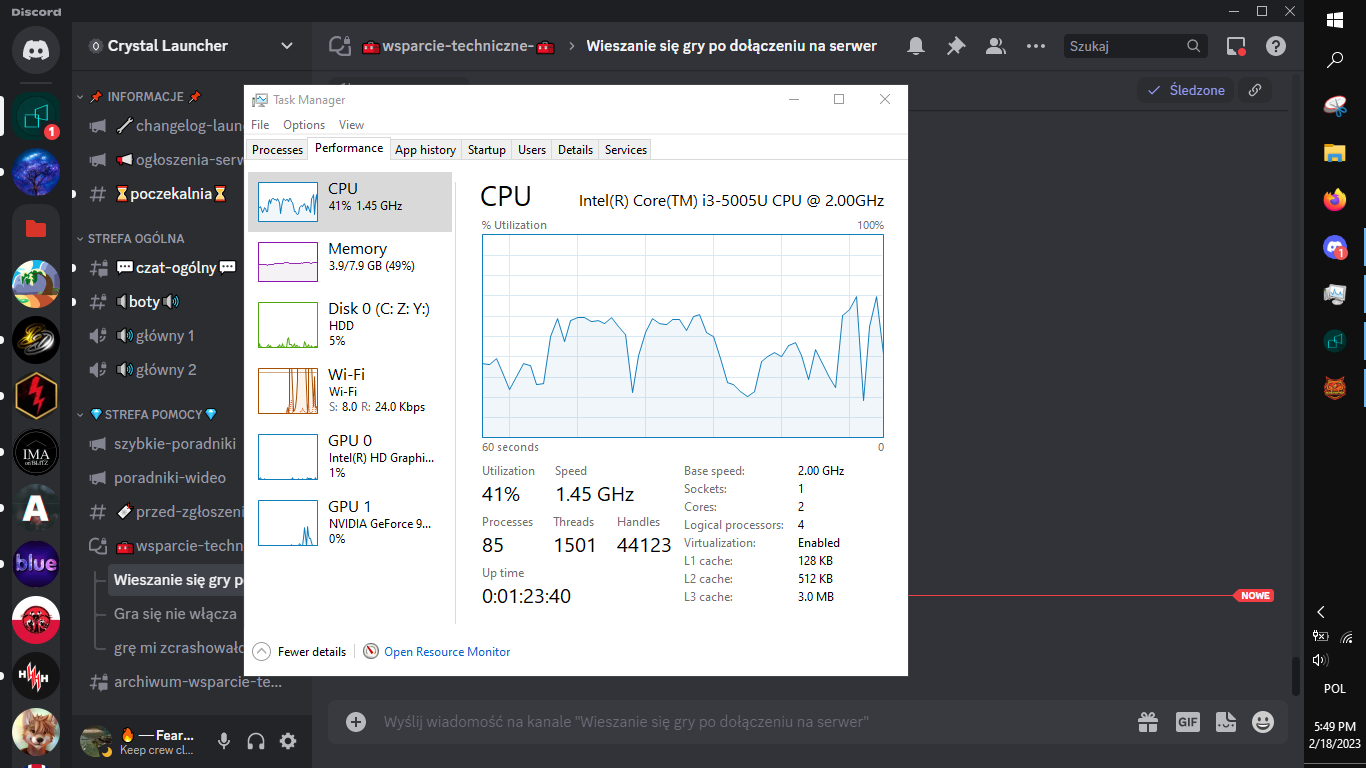The image size is (1366, 768).
Task: Go to Discord home direct messages
Action: coord(36,50)
